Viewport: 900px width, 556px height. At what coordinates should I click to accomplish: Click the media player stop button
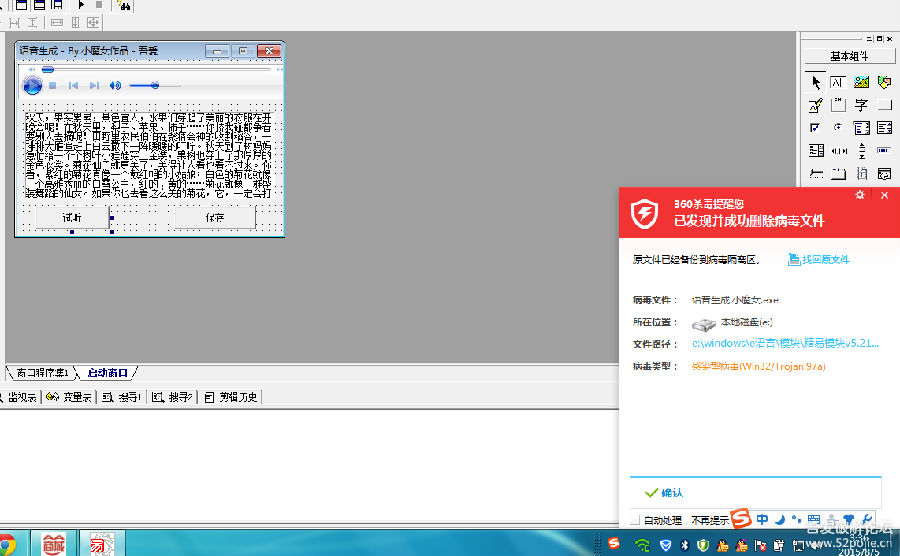click(53, 86)
